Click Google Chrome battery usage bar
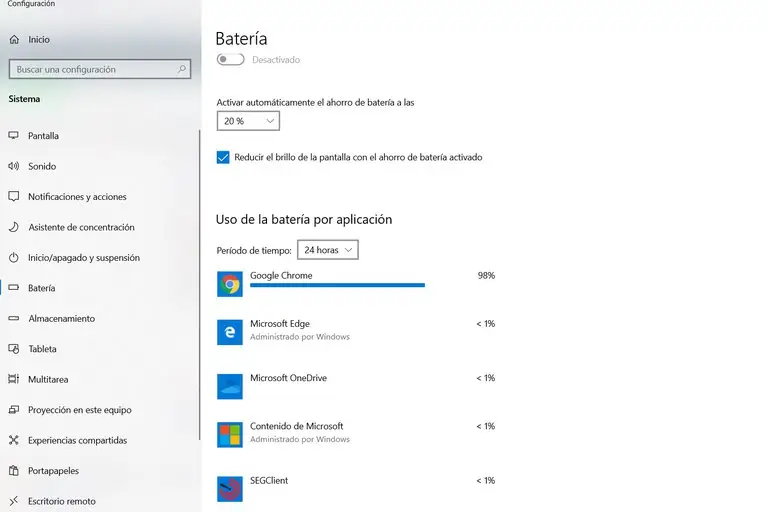768x512 pixels. pos(337,285)
